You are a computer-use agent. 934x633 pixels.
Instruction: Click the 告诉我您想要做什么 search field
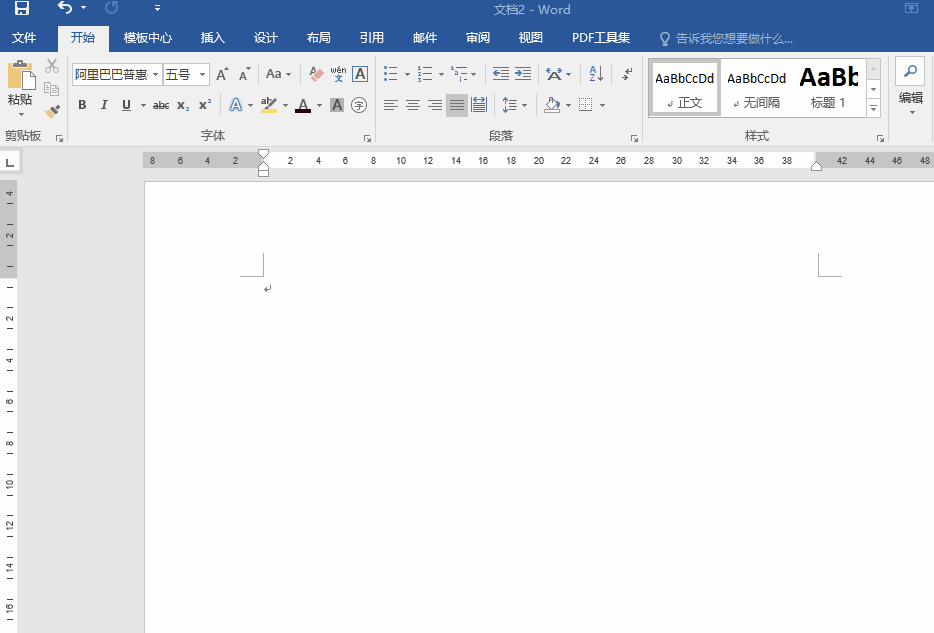[734, 39]
